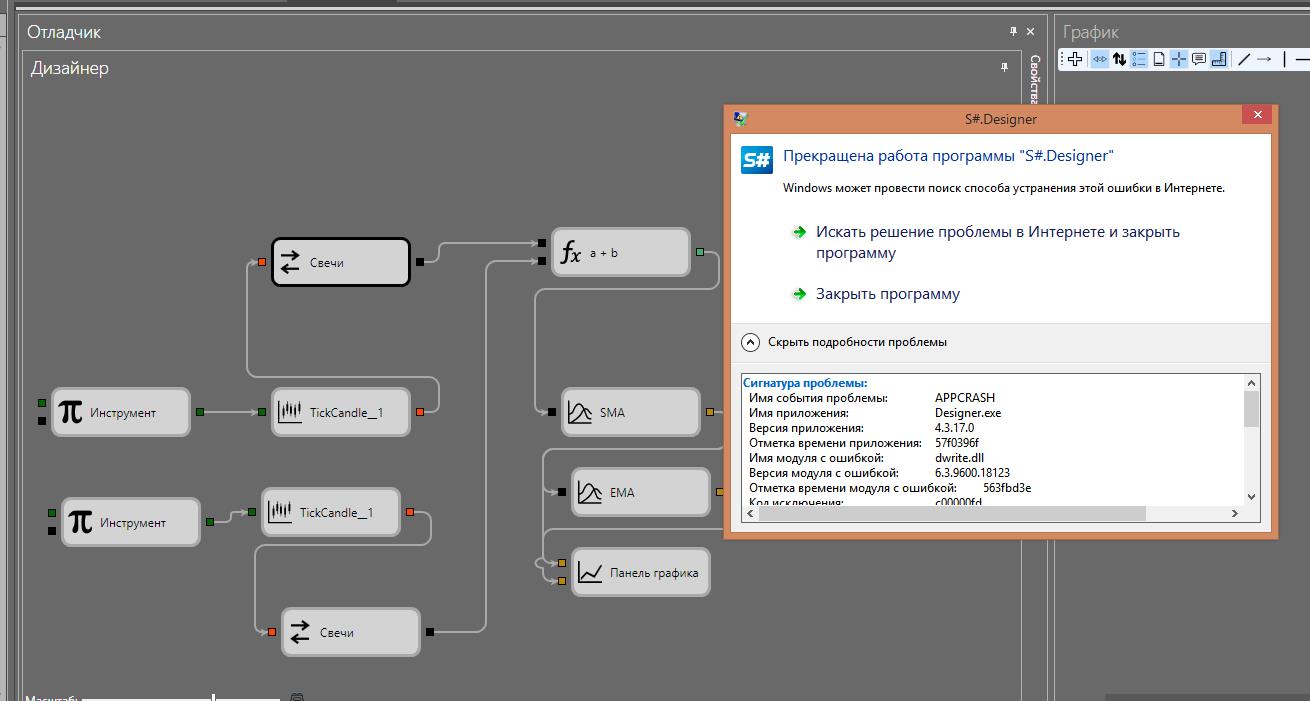
Task: Toggle the chart auto-scroll arrows icon
Action: tap(1099, 59)
